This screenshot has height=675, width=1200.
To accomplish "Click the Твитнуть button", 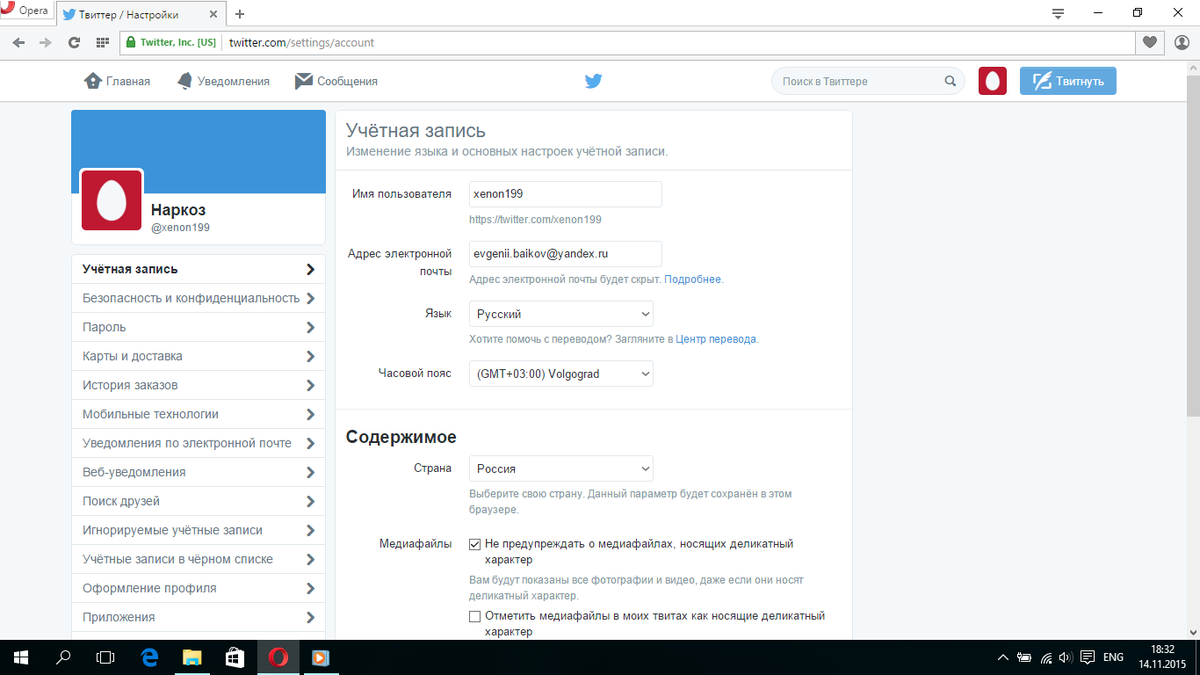I will 1068,81.
